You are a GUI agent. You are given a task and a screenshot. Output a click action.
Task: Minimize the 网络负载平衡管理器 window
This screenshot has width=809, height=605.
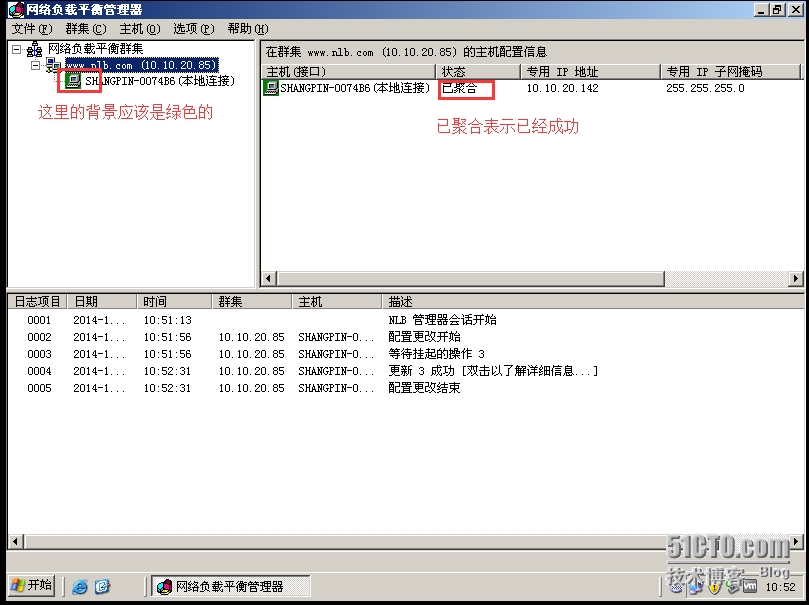click(x=762, y=9)
